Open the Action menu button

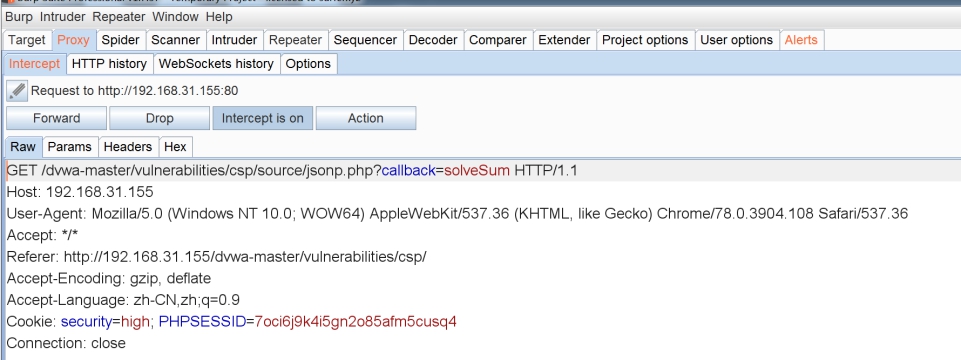(365, 118)
